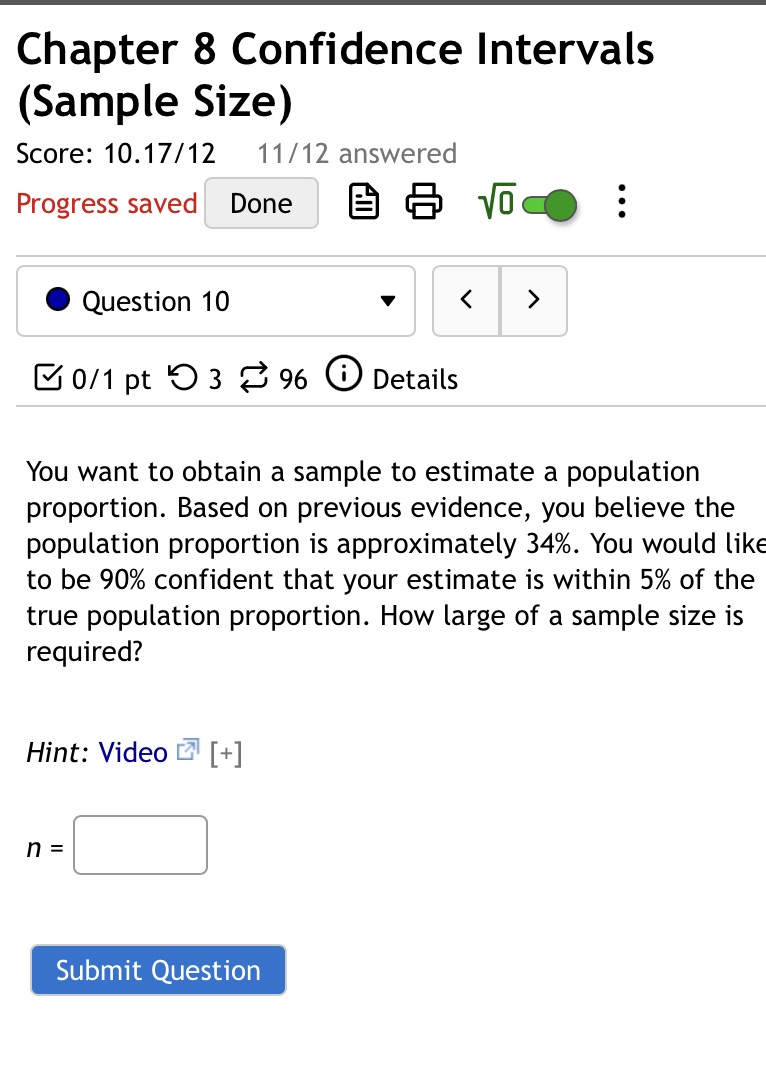The width and height of the screenshot is (766, 1092).
Task: Click the info icon before Details
Action: (x=343, y=375)
